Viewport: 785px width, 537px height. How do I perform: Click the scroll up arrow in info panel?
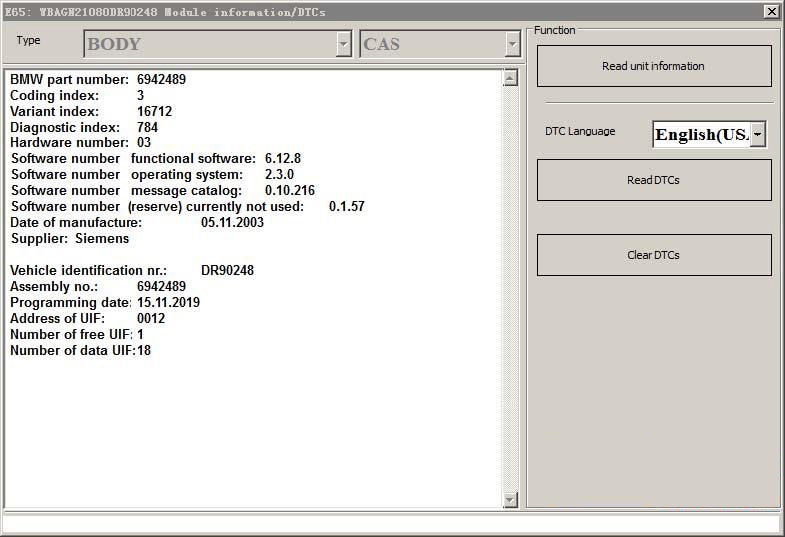pos(510,78)
